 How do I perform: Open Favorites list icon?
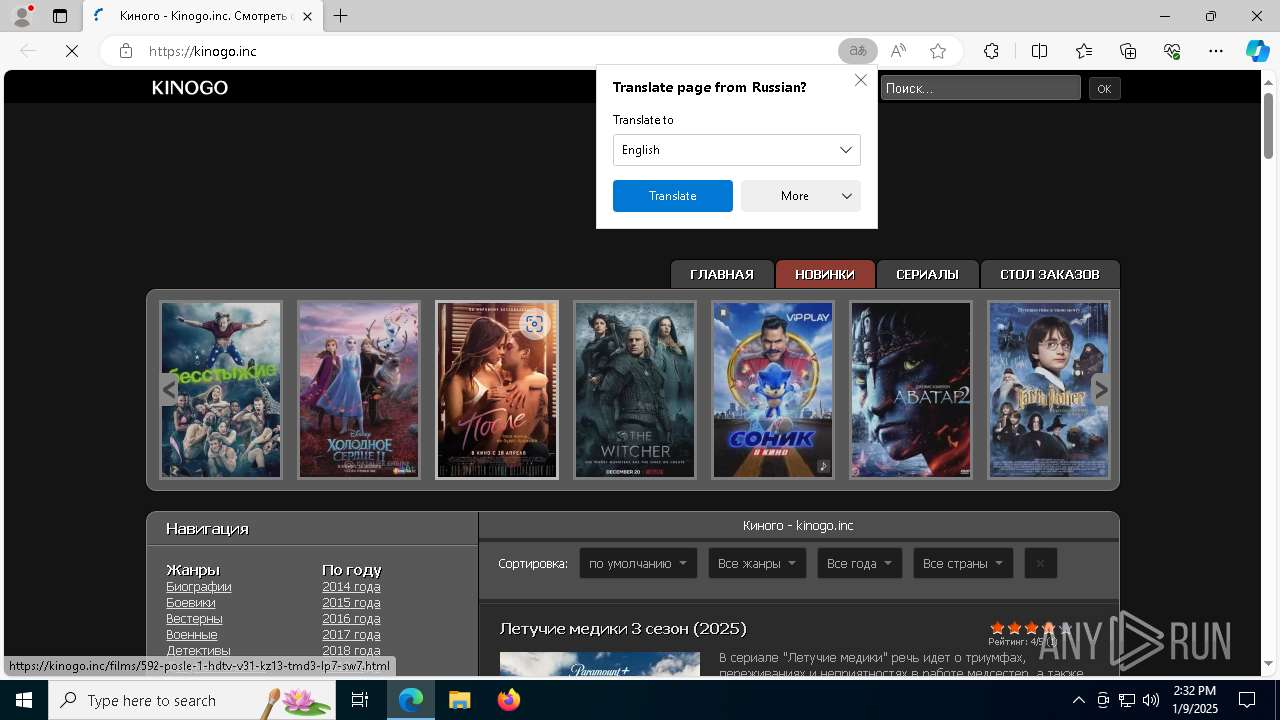click(1084, 51)
